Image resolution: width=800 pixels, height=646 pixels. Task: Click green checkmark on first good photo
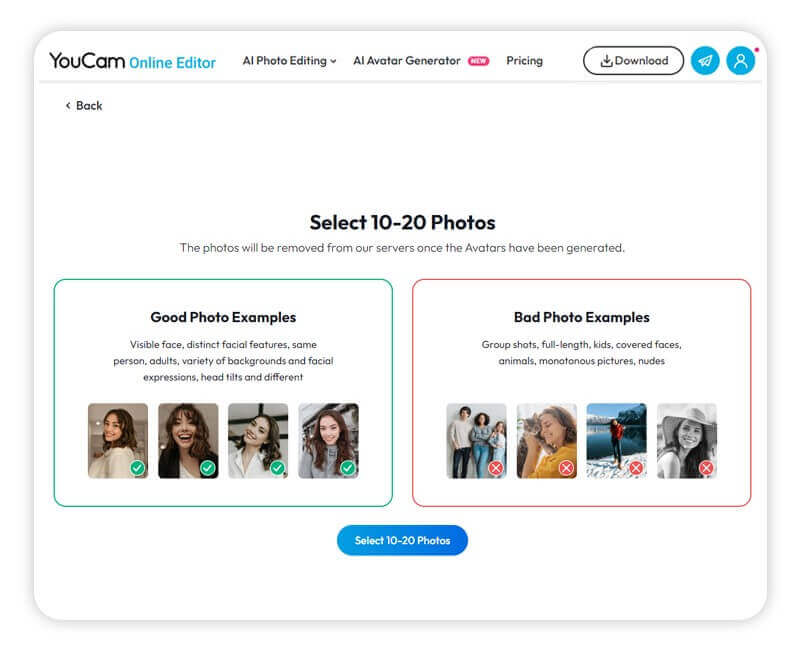(x=138, y=468)
